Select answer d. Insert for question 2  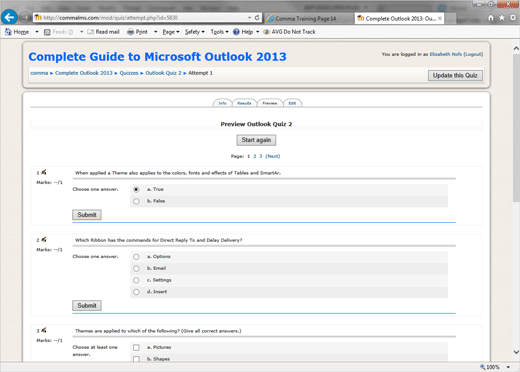pos(136,292)
